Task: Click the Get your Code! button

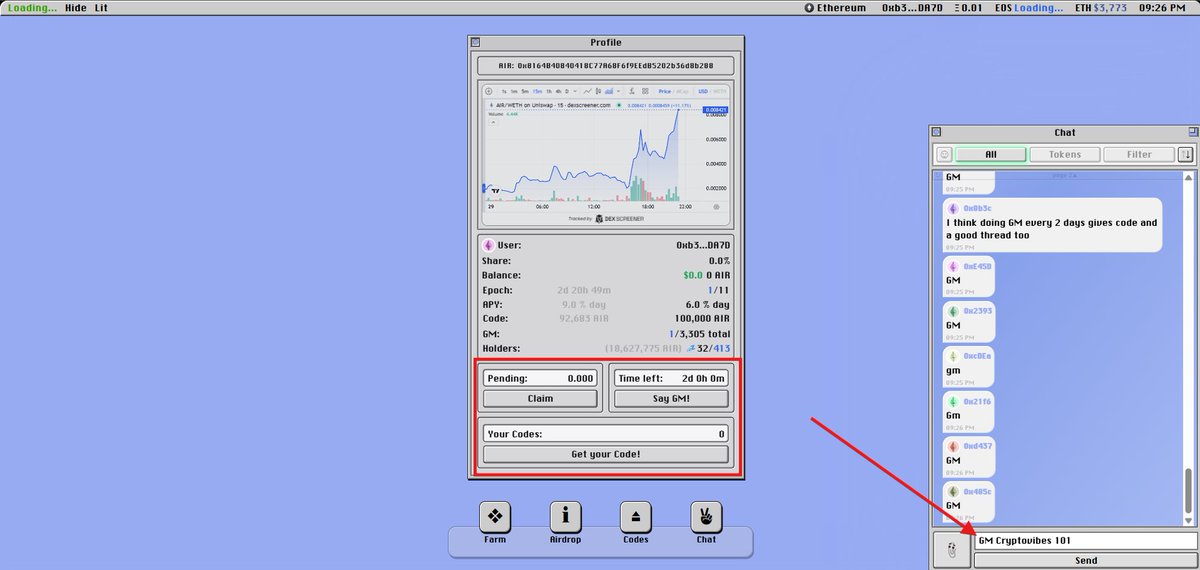Action: pyautogui.click(x=606, y=454)
